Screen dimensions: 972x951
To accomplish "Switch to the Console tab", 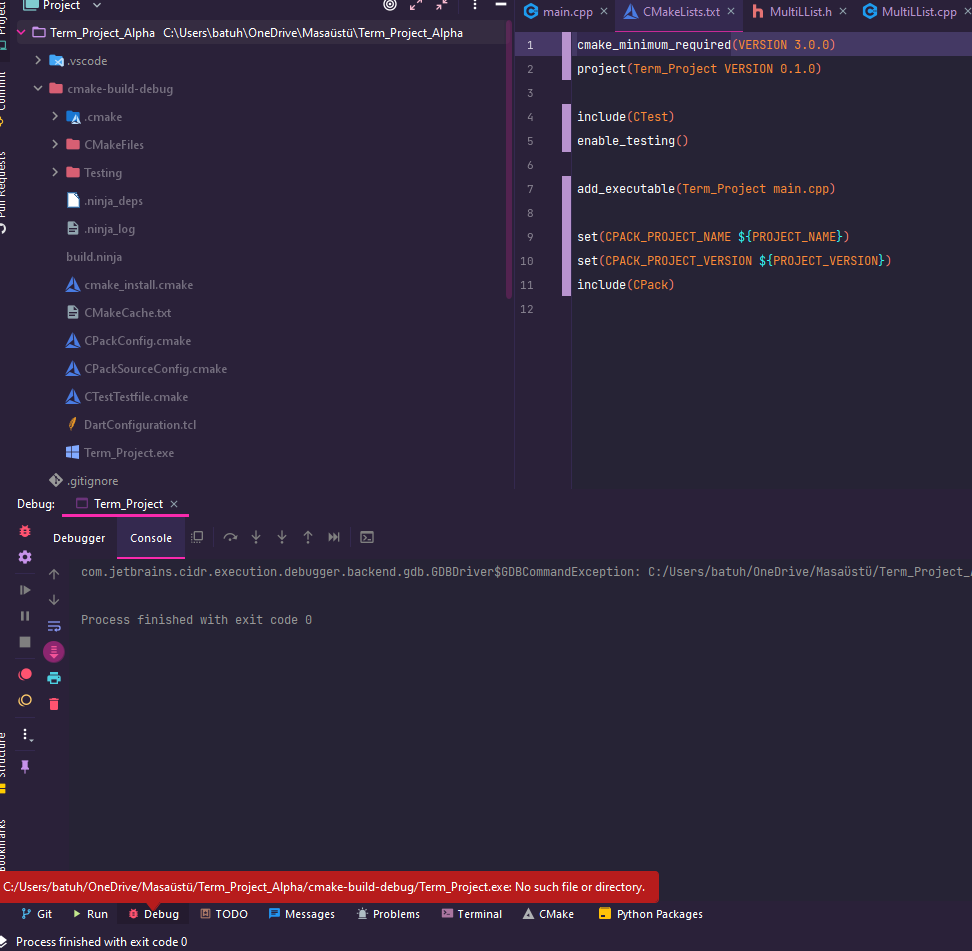I will pos(151,538).
